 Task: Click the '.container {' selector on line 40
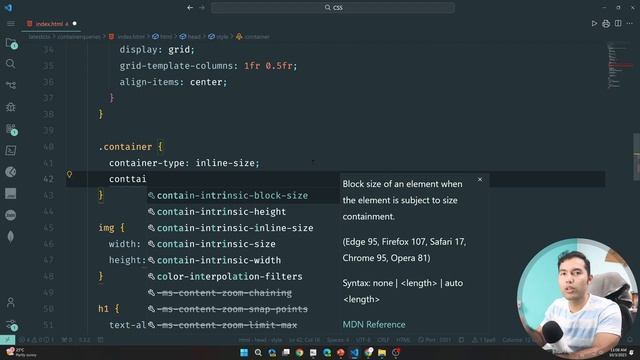pyautogui.click(x=131, y=147)
